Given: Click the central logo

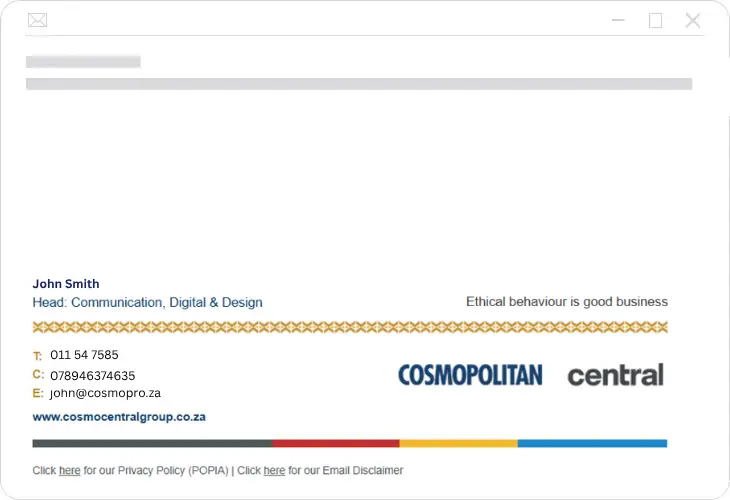Looking at the screenshot, I should [615, 376].
